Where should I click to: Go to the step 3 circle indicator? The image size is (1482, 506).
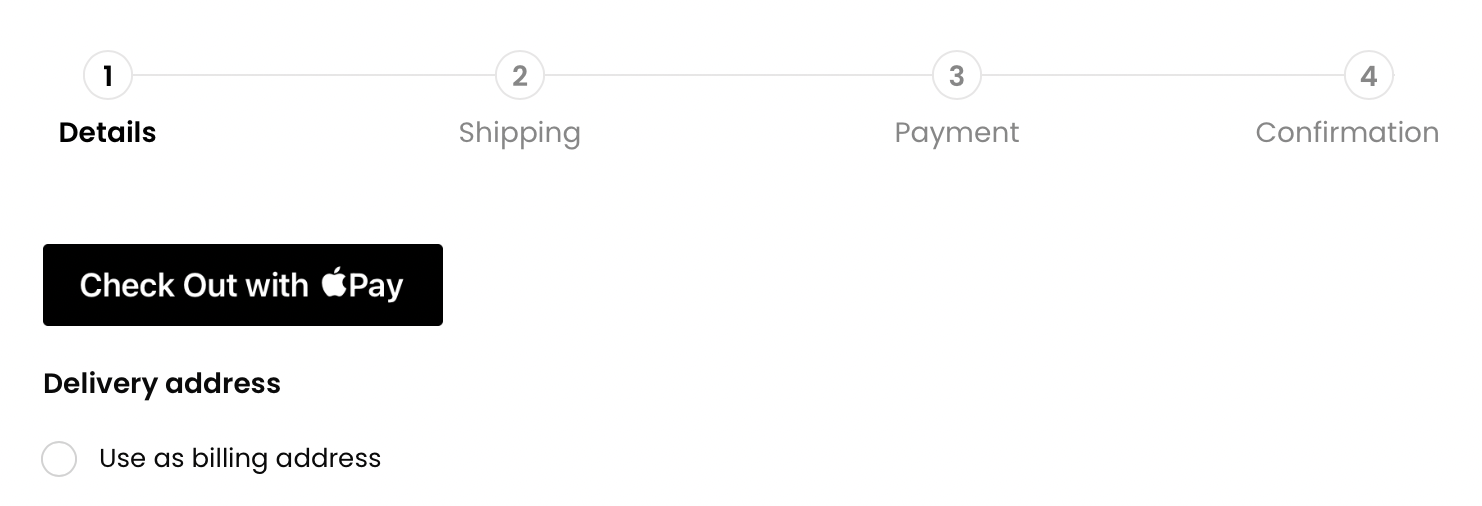tap(957, 75)
